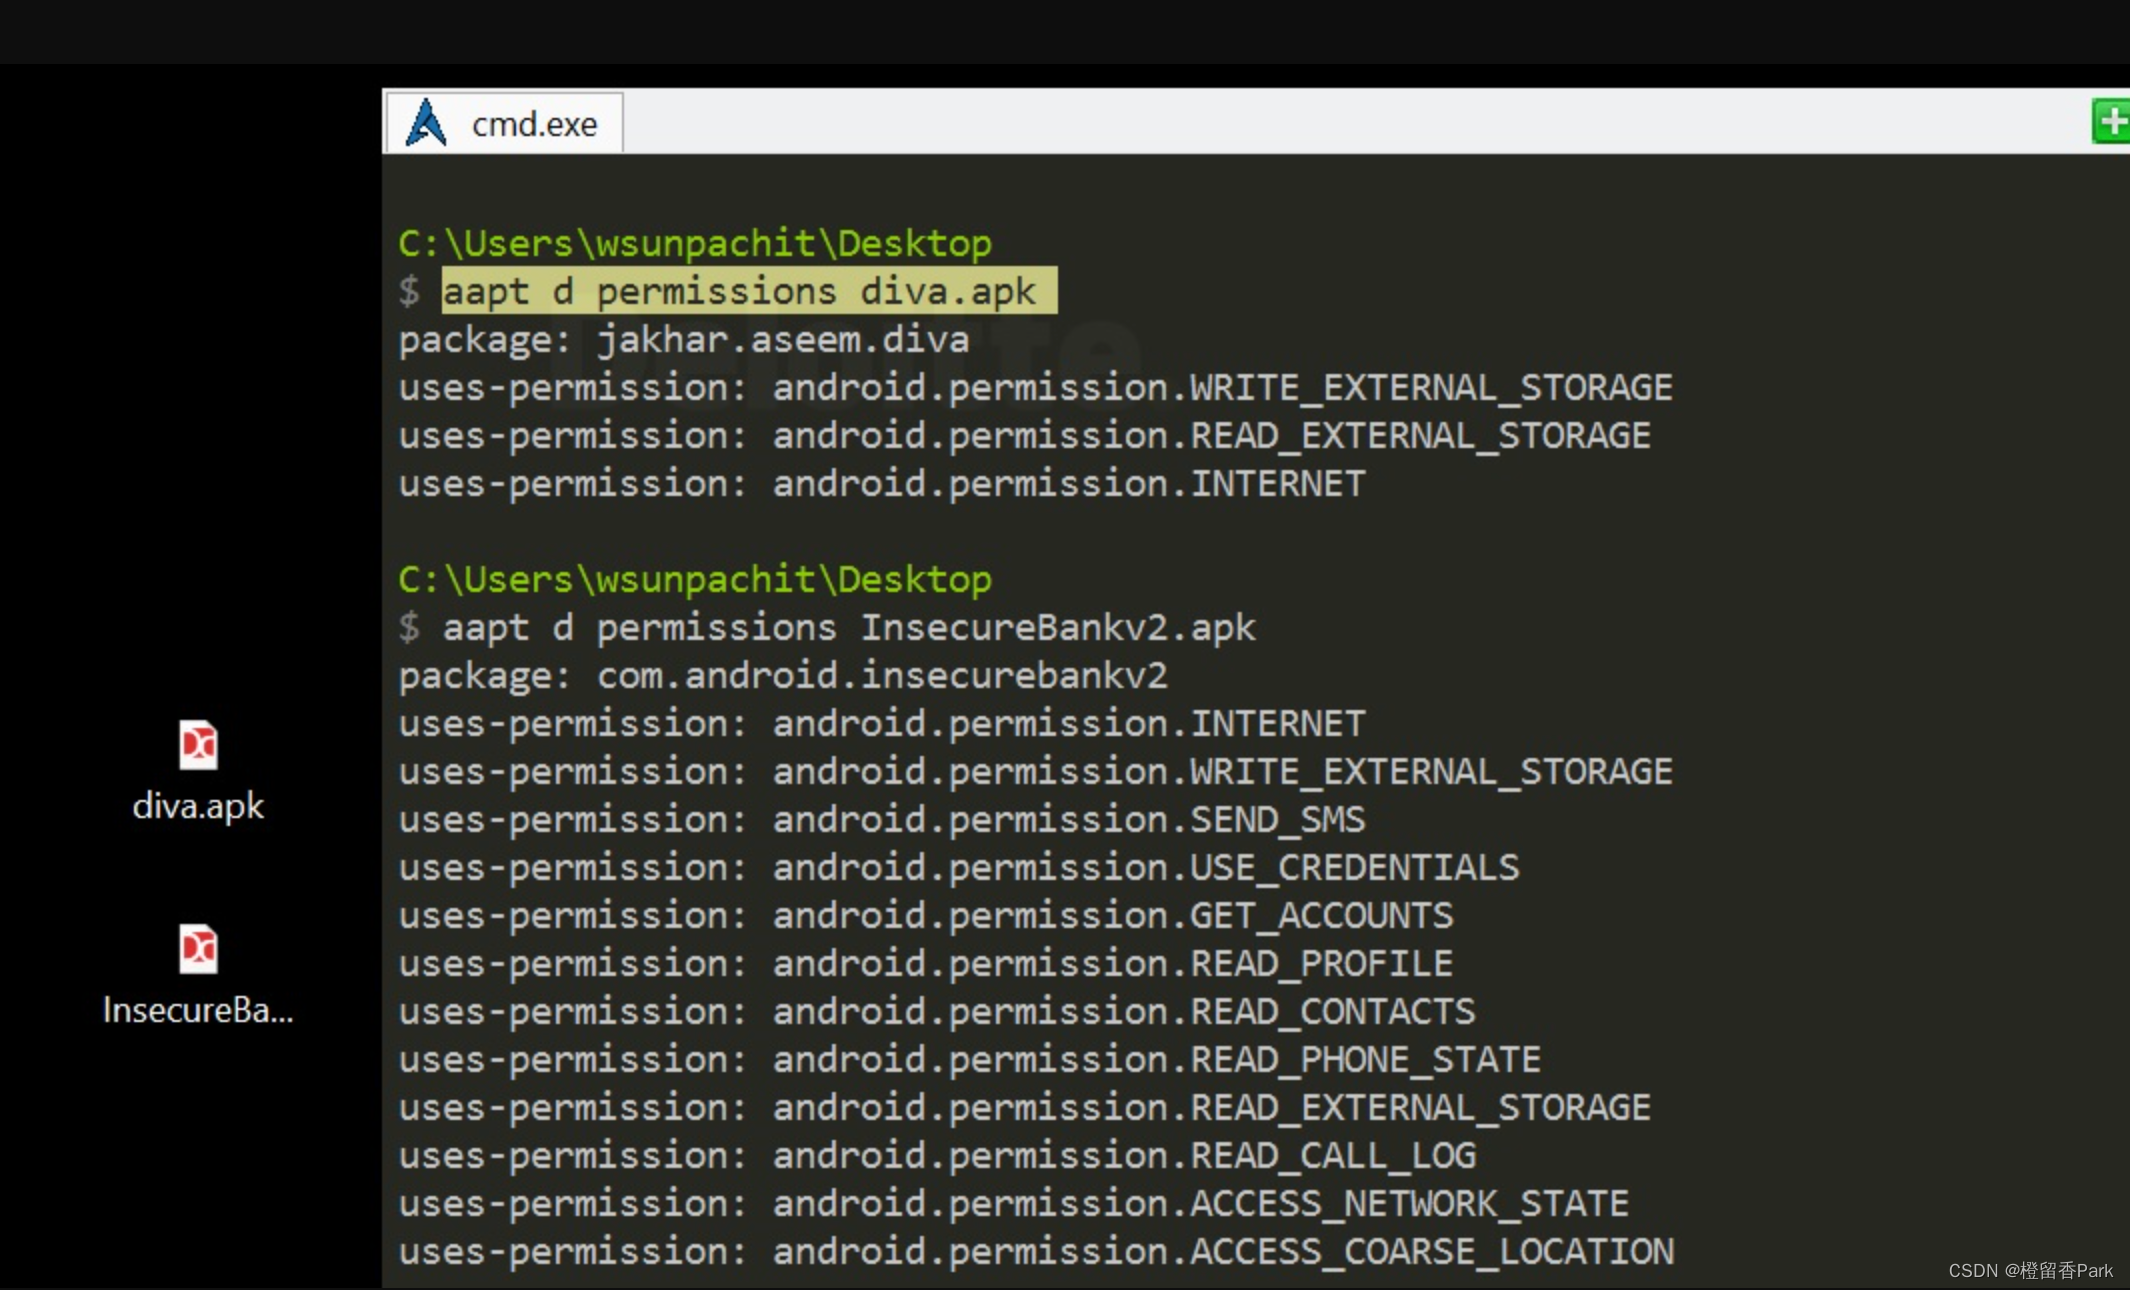Click the 'package: jakhar.aseem.diva' line
Viewport: 2130px width, 1290px height.
pos(684,340)
